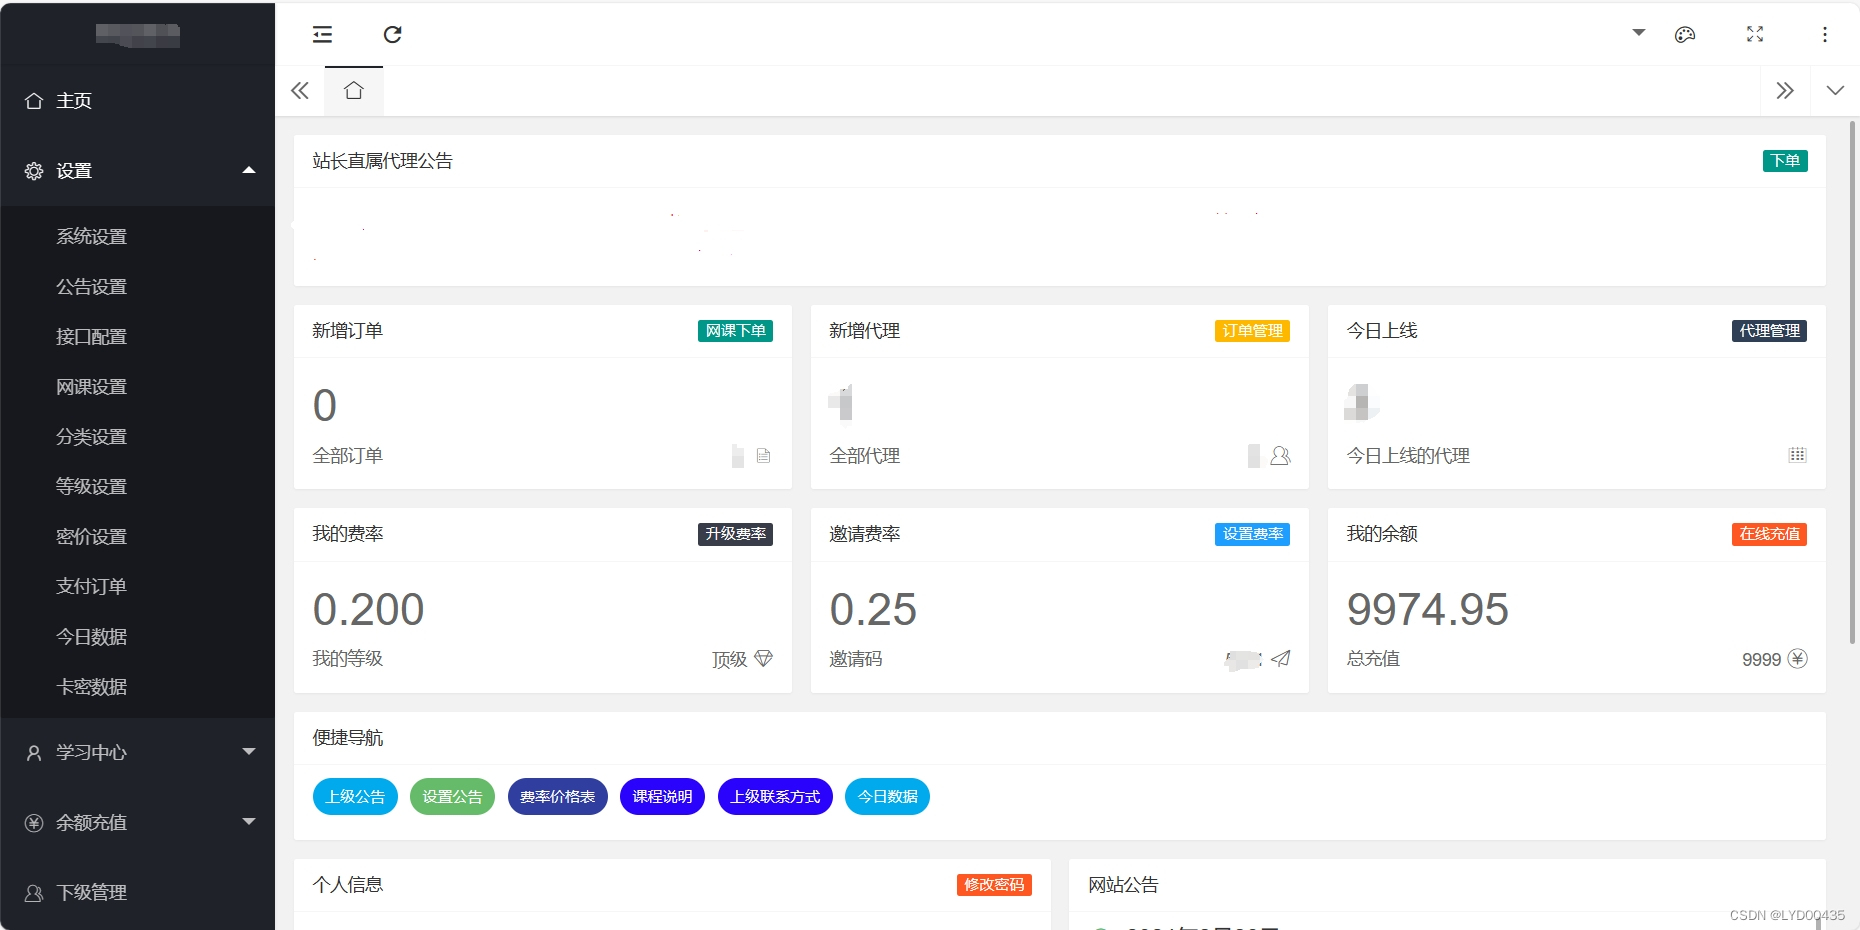Click the 在线充值 badge

click(x=1769, y=534)
